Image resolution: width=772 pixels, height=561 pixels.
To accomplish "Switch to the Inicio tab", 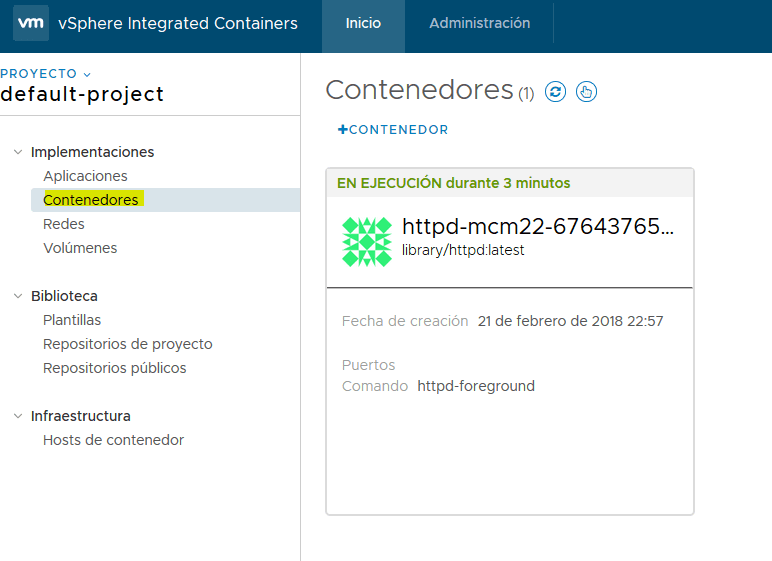I will [x=363, y=23].
